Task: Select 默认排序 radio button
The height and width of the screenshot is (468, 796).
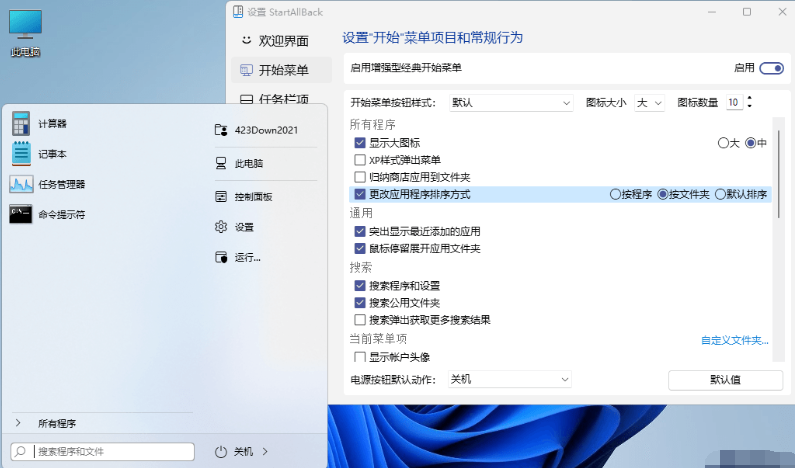Action: (720, 194)
